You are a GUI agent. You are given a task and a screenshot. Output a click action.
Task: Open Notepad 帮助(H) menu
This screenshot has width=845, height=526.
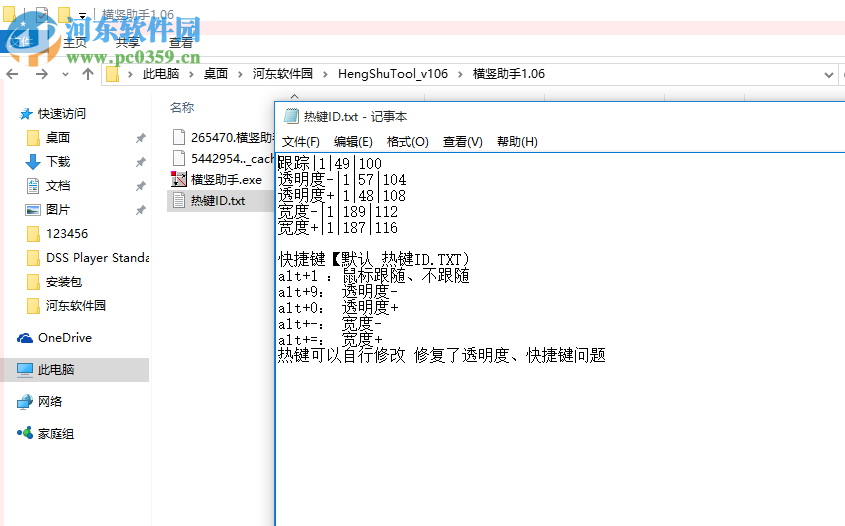(x=517, y=142)
